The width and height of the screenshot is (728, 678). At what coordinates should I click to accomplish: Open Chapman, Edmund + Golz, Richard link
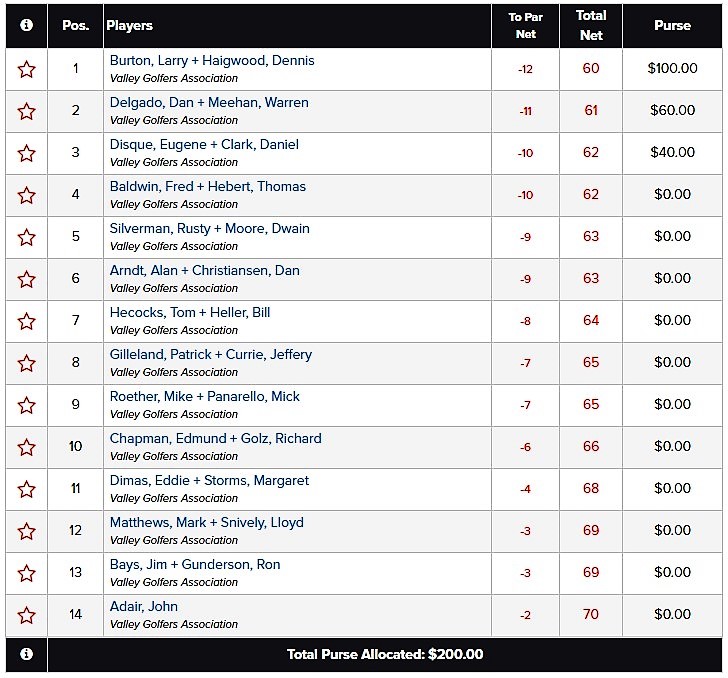tap(215, 438)
